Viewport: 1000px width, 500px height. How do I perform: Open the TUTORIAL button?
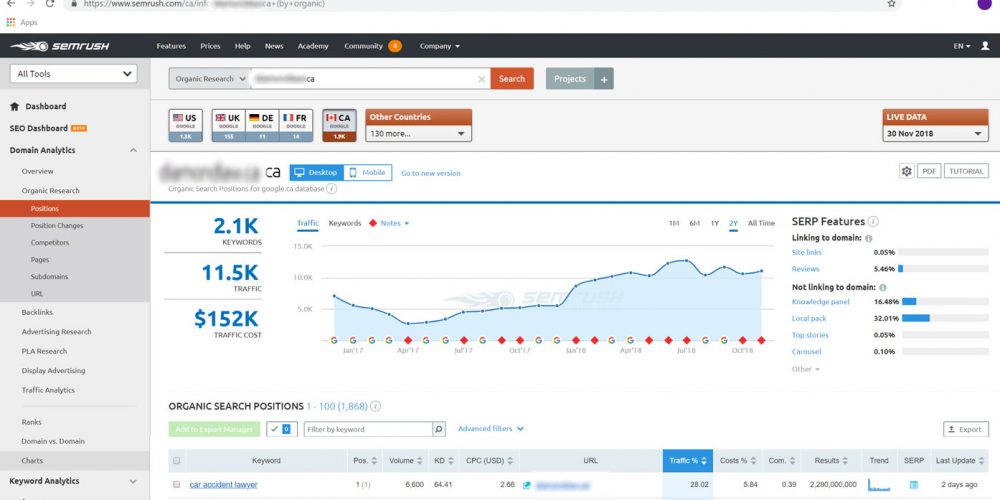[966, 171]
